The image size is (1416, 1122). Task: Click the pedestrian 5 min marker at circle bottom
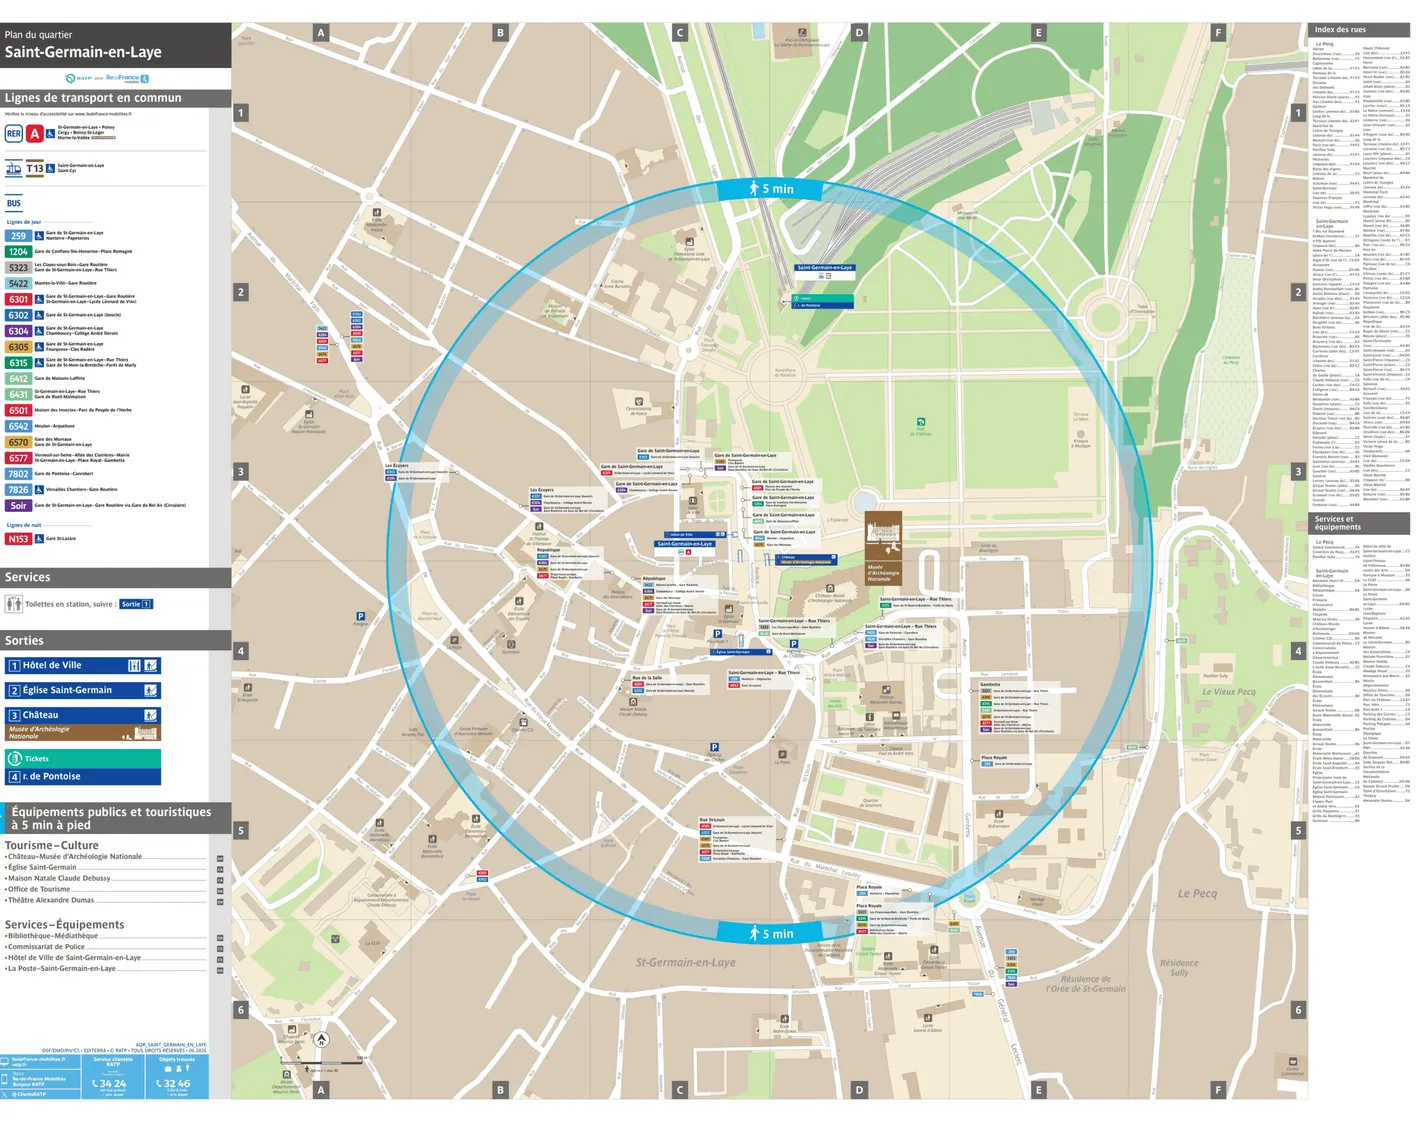pos(771,933)
